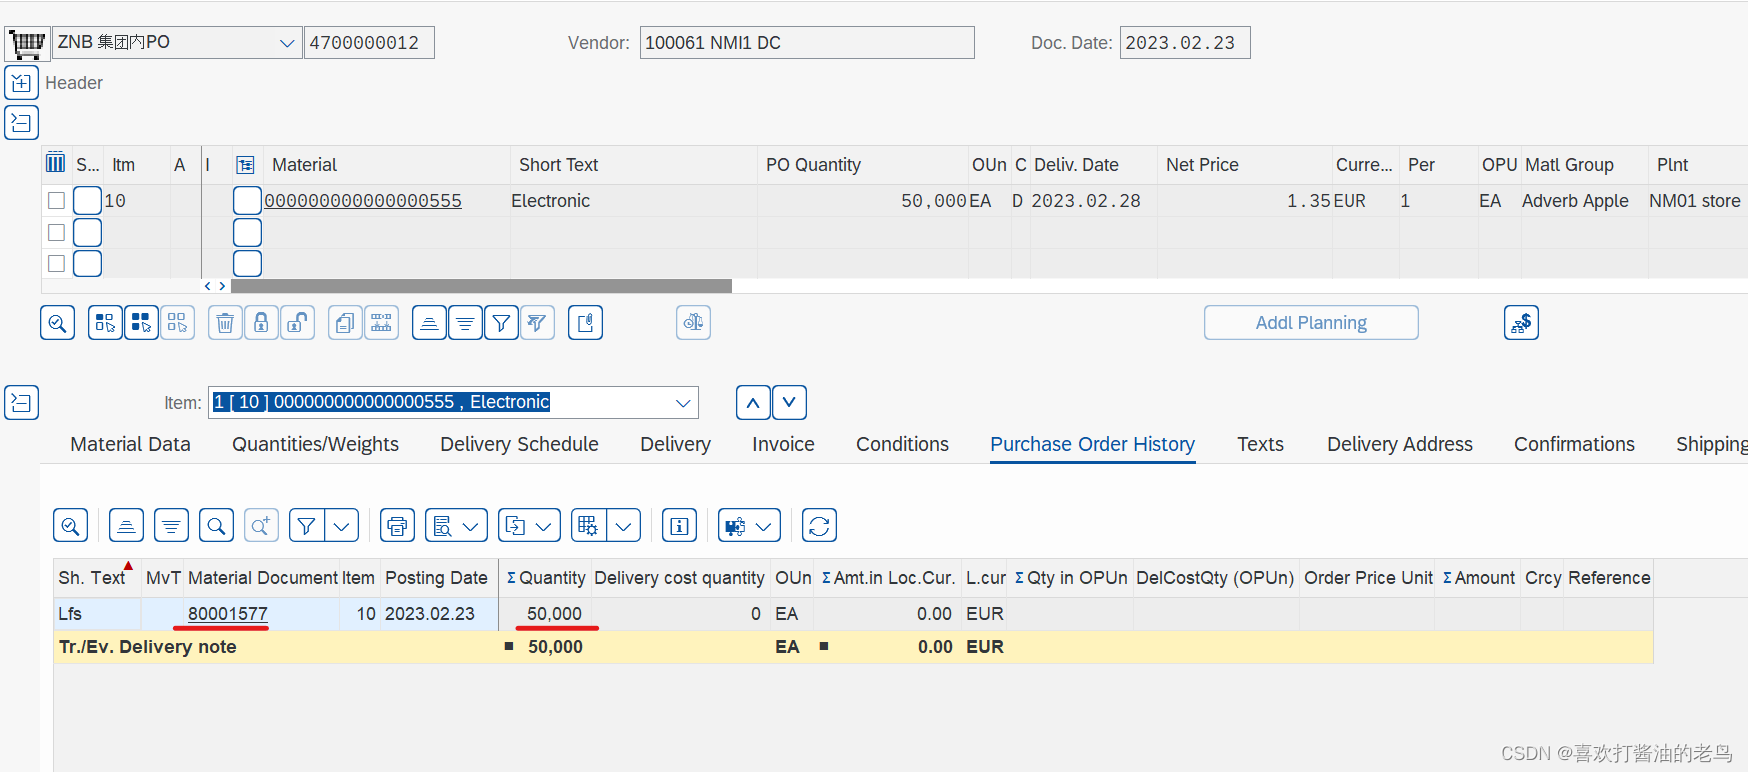The width and height of the screenshot is (1748, 772).
Task: Click the scales comparison icon
Action: (x=693, y=323)
